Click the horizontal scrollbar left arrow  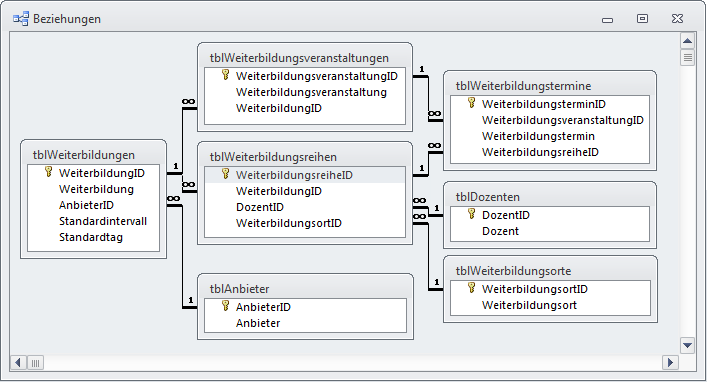point(18,363)
